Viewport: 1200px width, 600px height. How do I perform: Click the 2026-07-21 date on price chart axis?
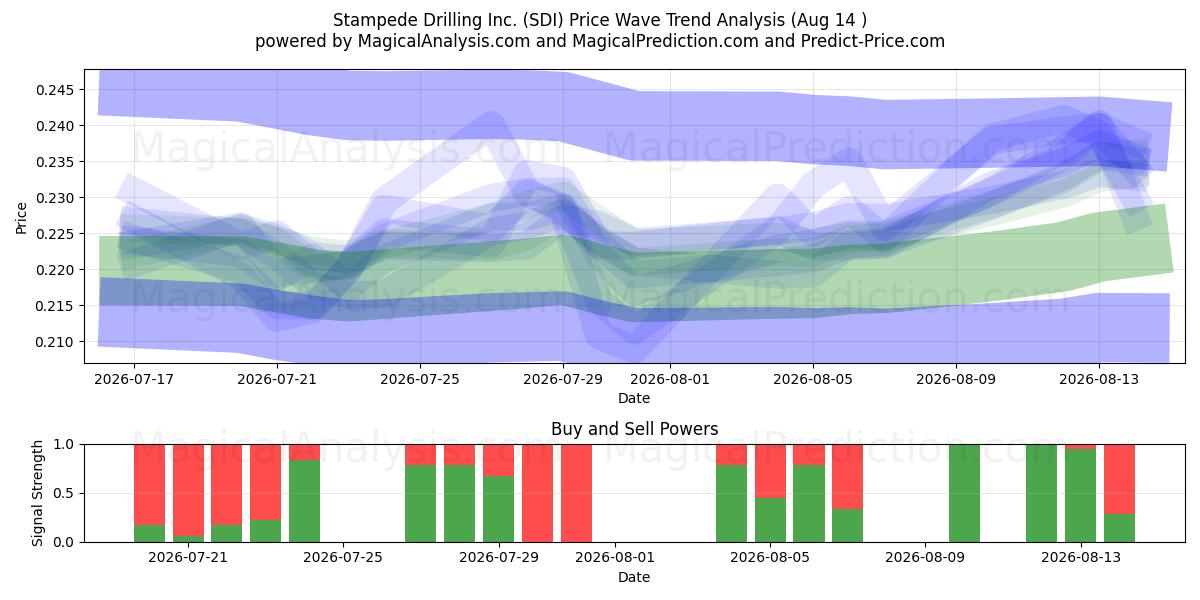277,380
